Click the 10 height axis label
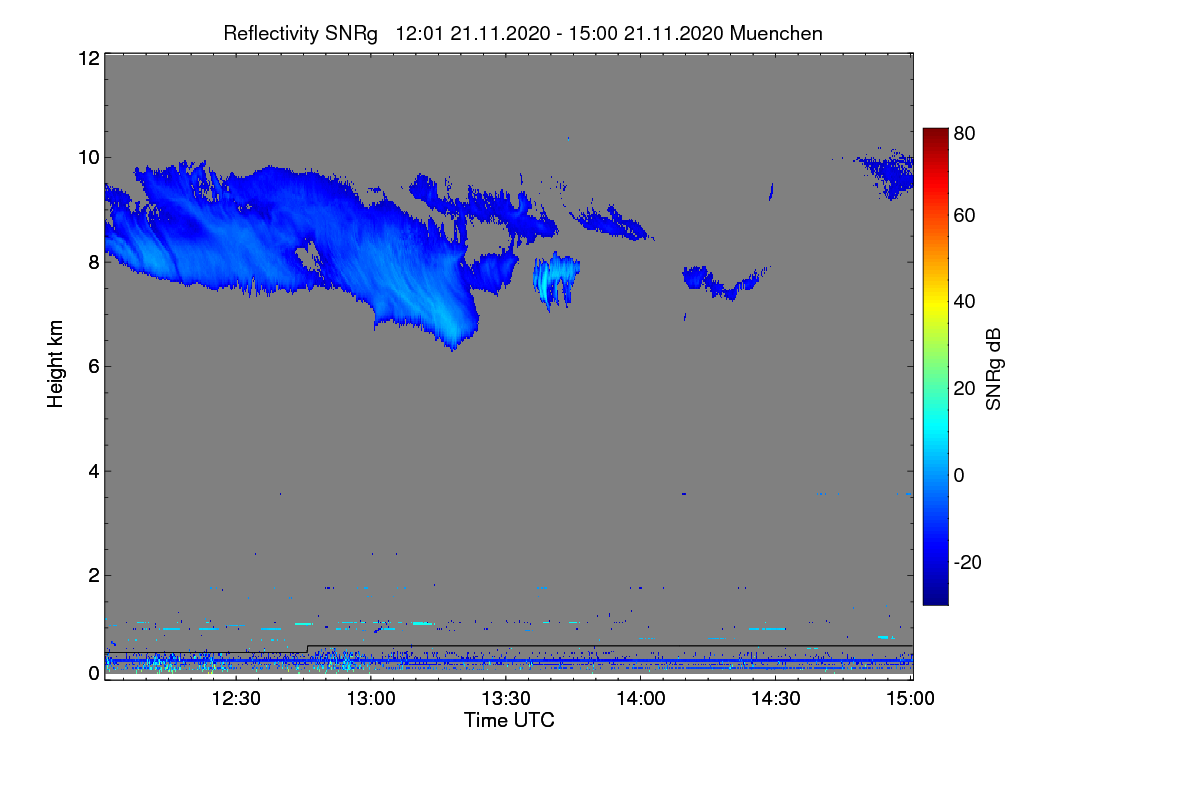The image size is (1200, 800). click(87, 157)
